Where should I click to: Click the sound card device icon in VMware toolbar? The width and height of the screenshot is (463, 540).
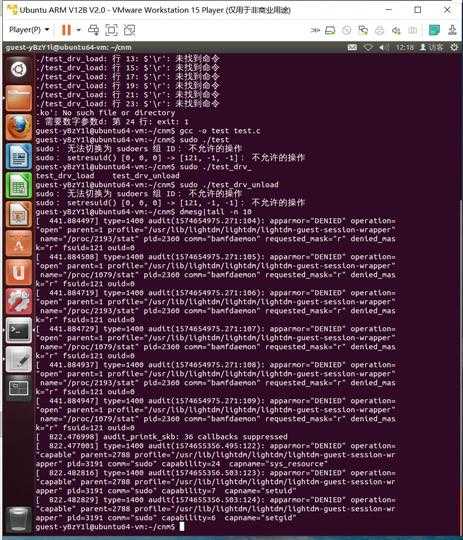pos(396,30)
